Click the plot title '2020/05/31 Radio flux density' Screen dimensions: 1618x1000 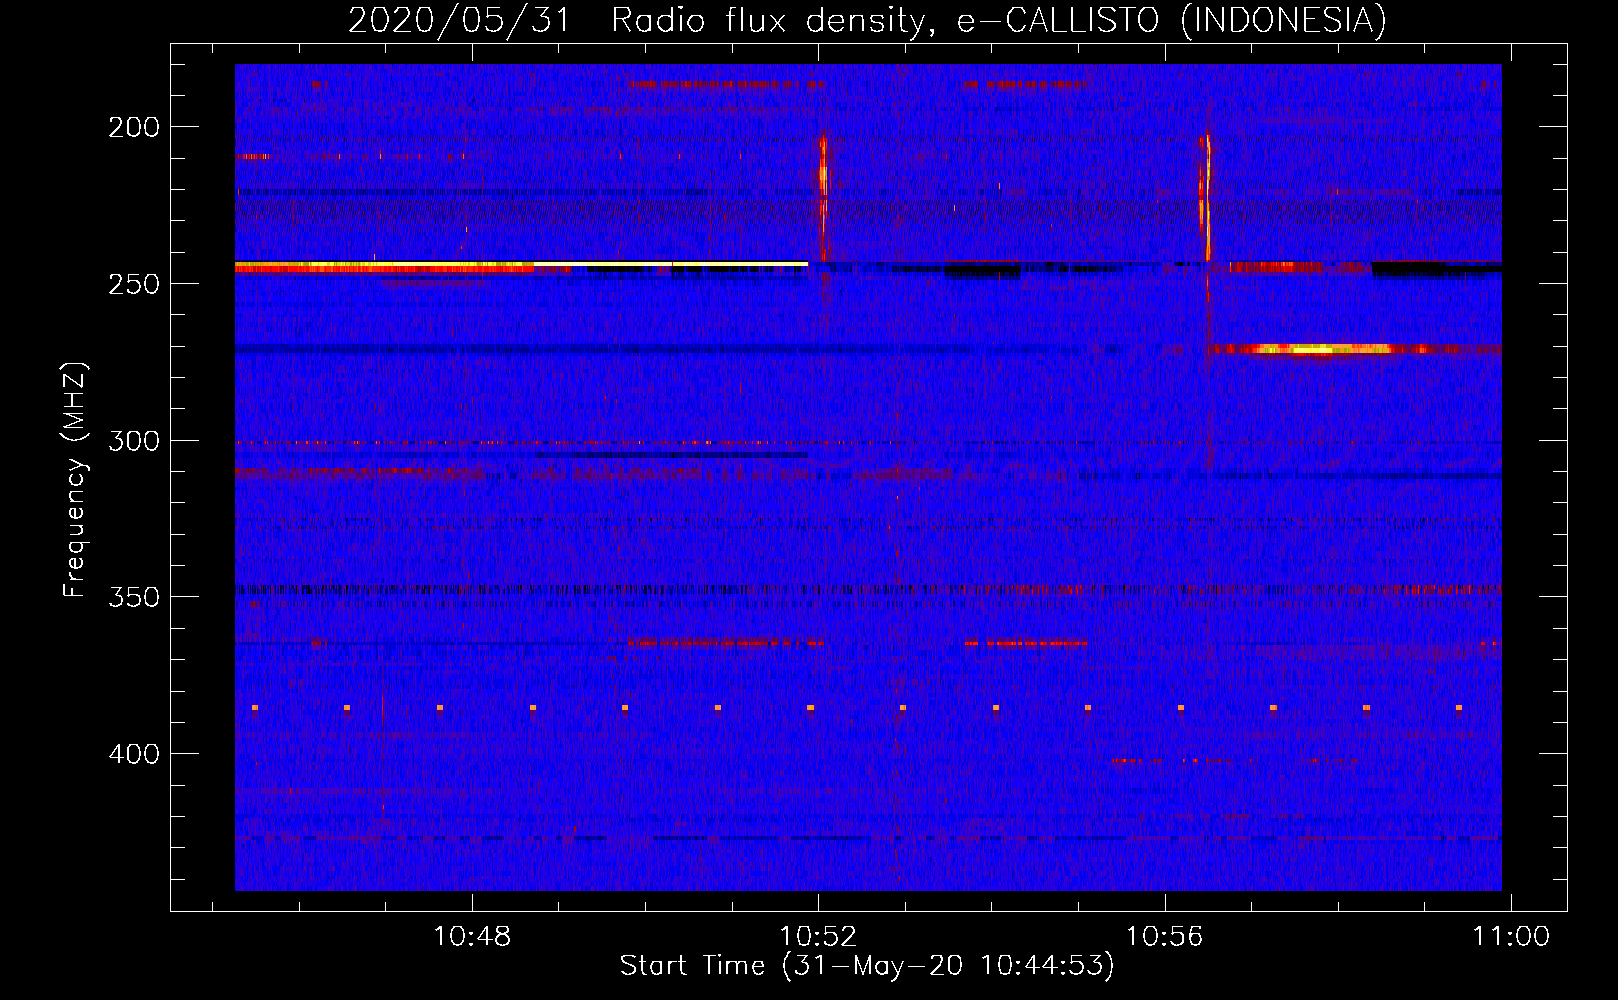pos(867,20)
